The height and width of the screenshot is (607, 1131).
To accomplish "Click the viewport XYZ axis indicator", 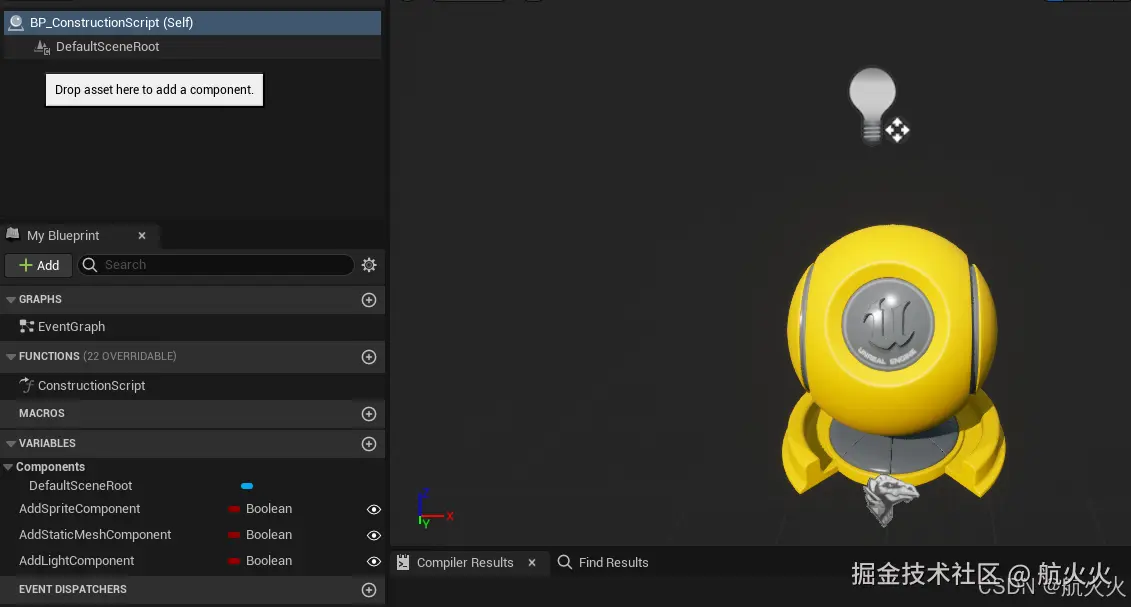I will (x=434, y=509).
